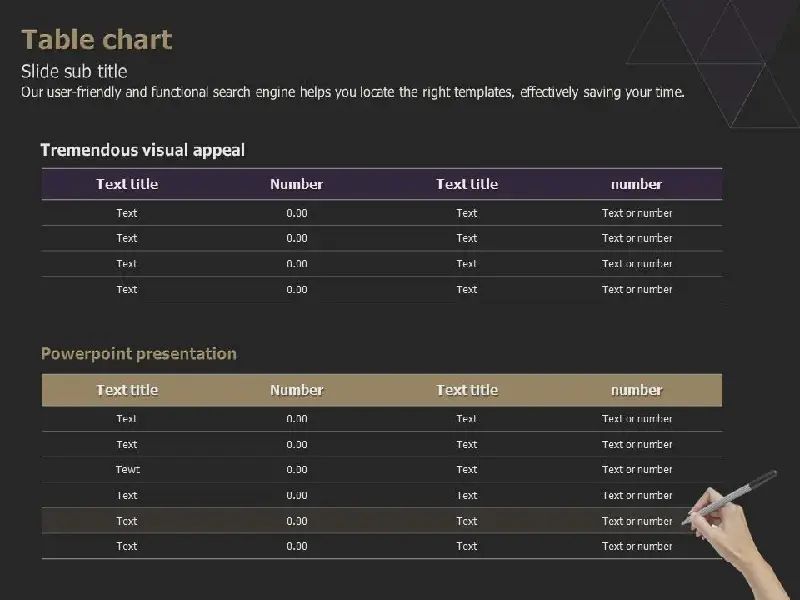The height and width of the screenshot is (600, 800).
Task: Click first "0.00" cell under purple header
Action: point(296,213)
